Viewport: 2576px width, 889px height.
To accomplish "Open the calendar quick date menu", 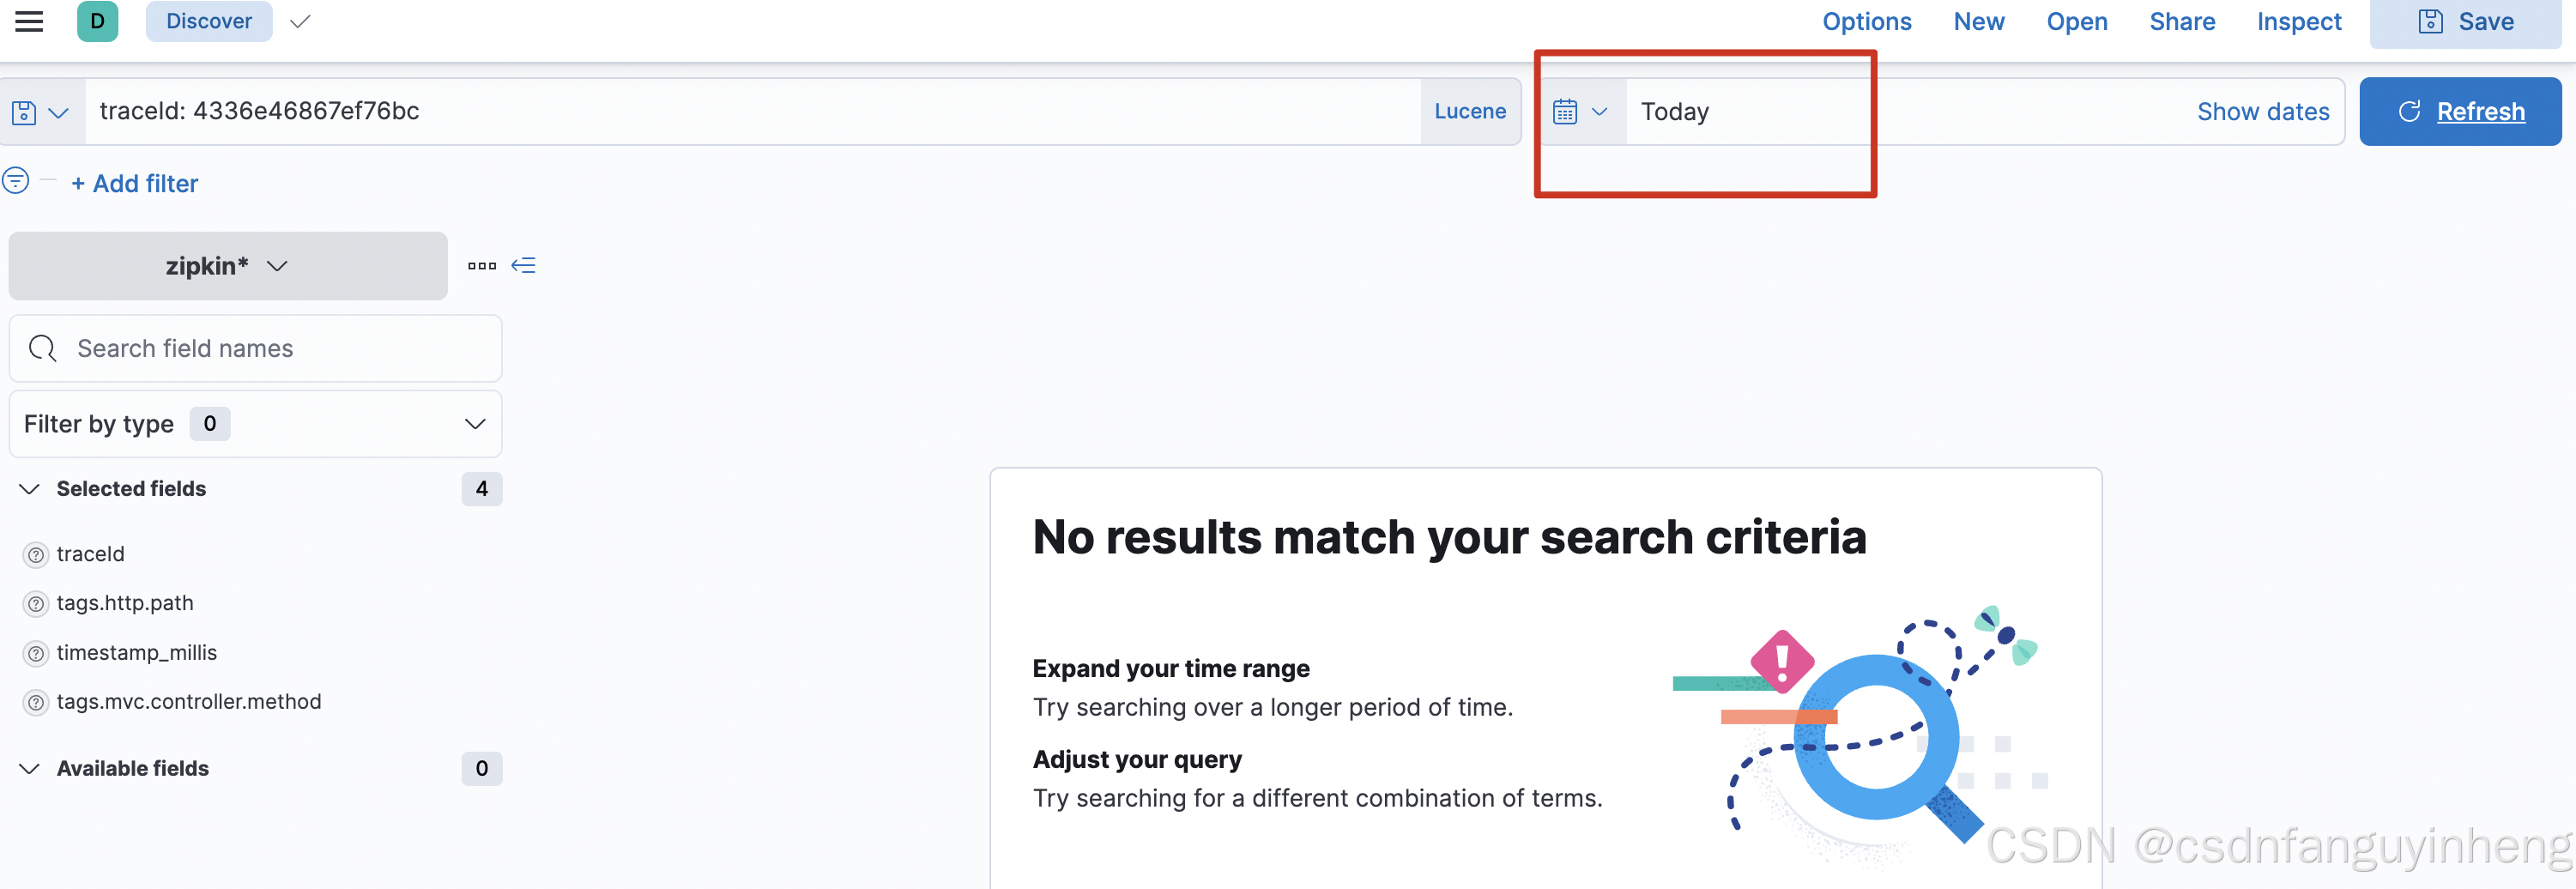I will tap(1580, 112).
